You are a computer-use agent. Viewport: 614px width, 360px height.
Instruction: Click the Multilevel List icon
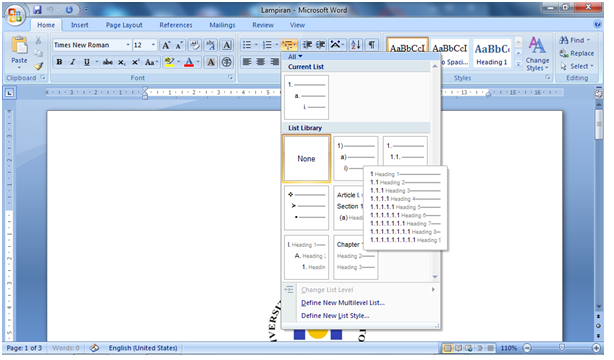tap(288, 45)
